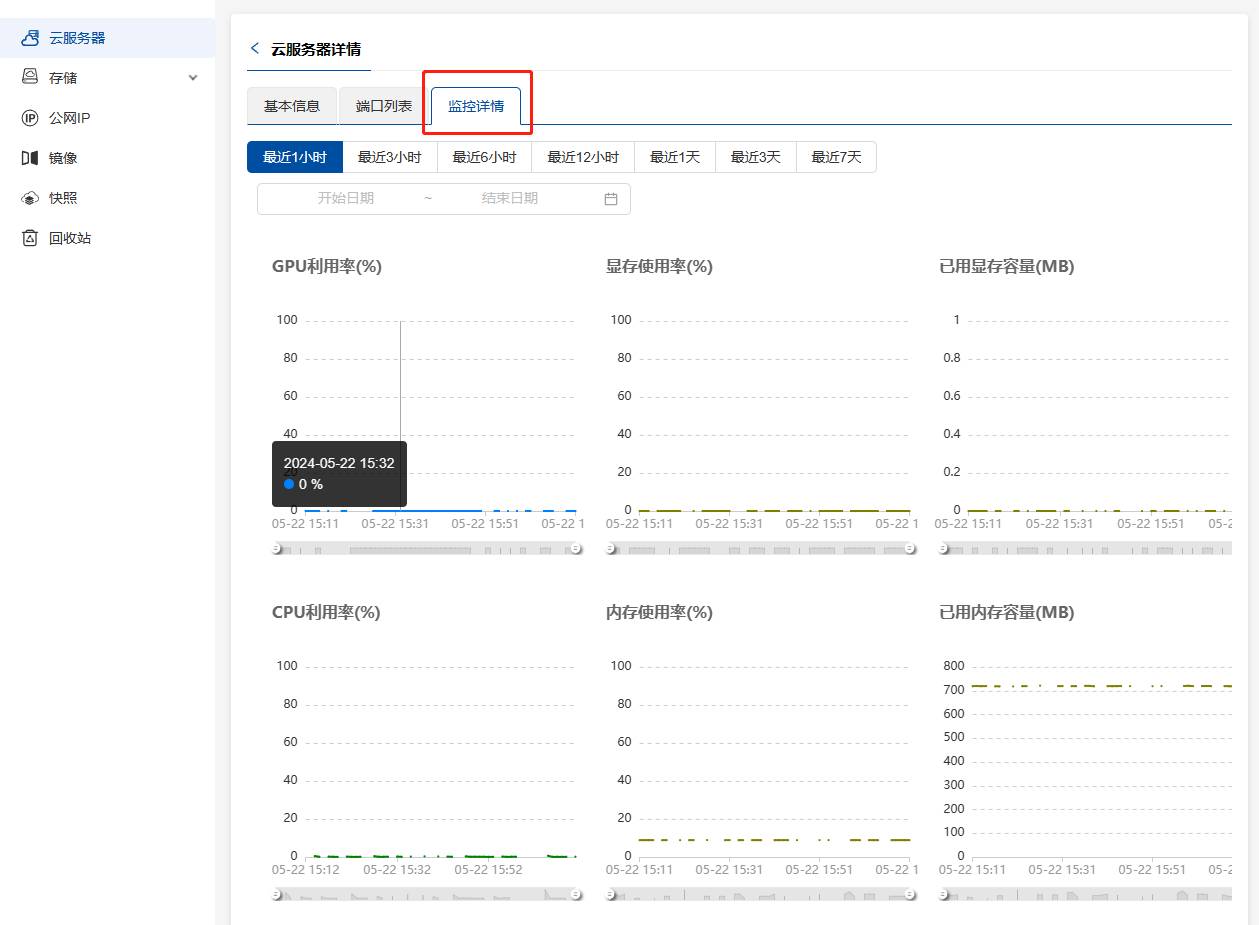Click the 回收站 recycle bin sidebar icon
The width and height of the screenshot is (1259, 925).
30,238
